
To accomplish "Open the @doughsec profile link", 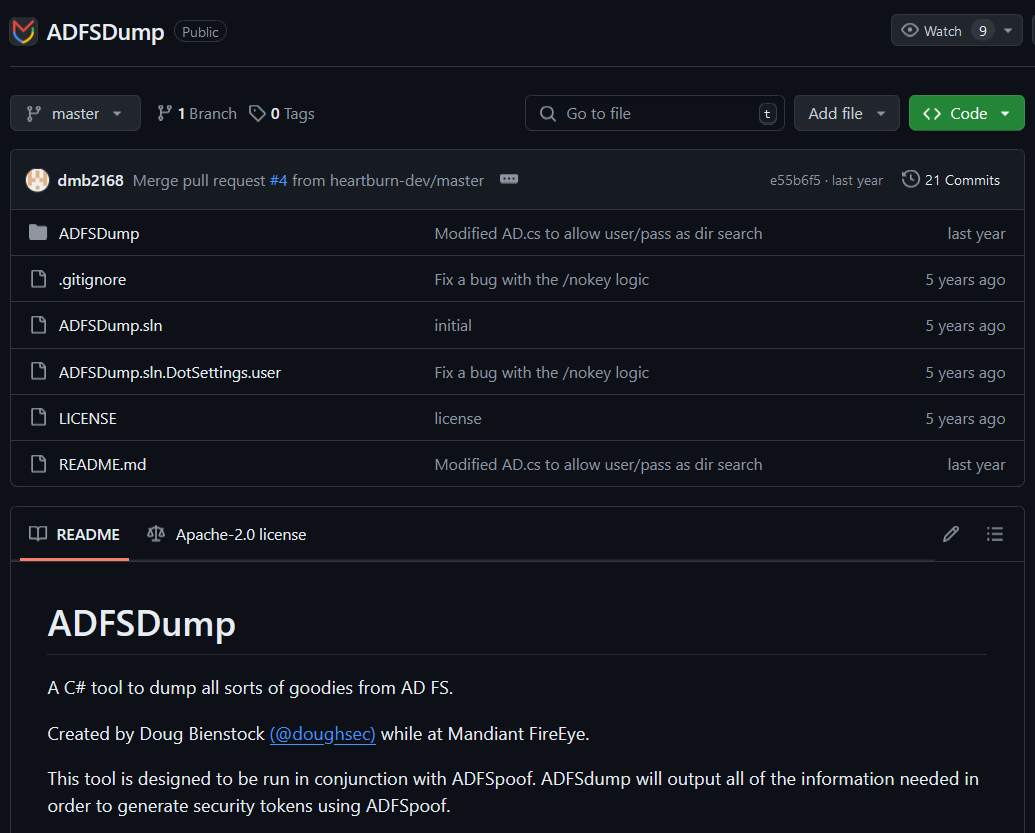I will 323,734.
